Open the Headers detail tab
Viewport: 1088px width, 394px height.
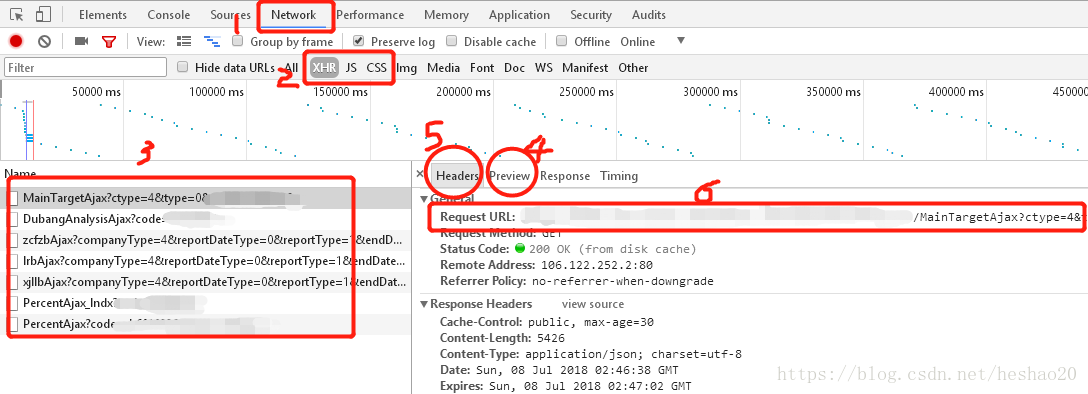click(457, 175)
